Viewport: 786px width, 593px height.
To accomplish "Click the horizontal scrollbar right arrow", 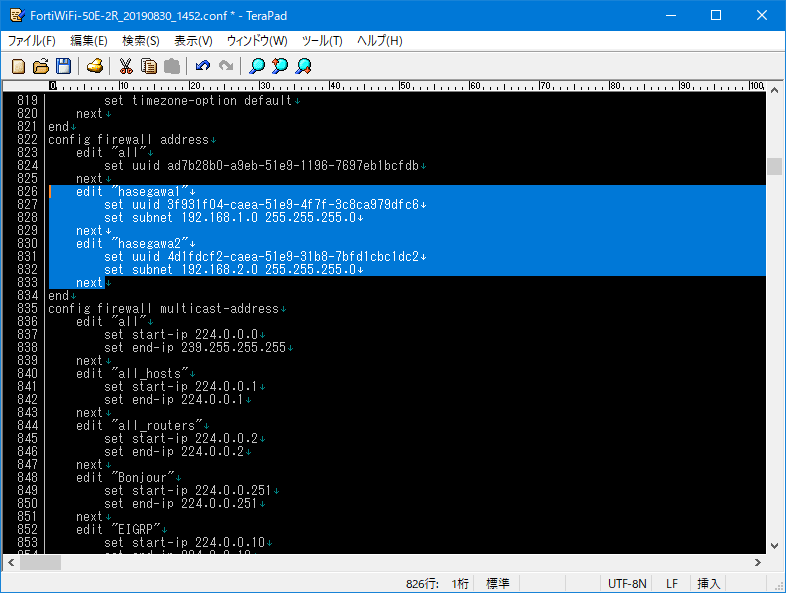I will pos(758,561).
